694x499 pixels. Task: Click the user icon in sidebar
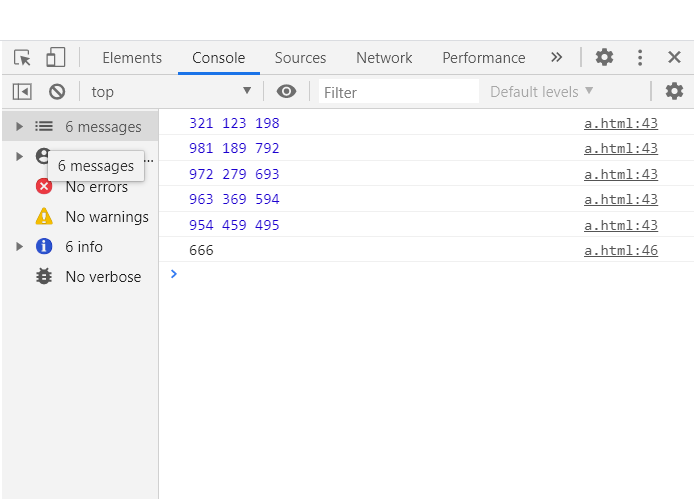pos(42,156)
